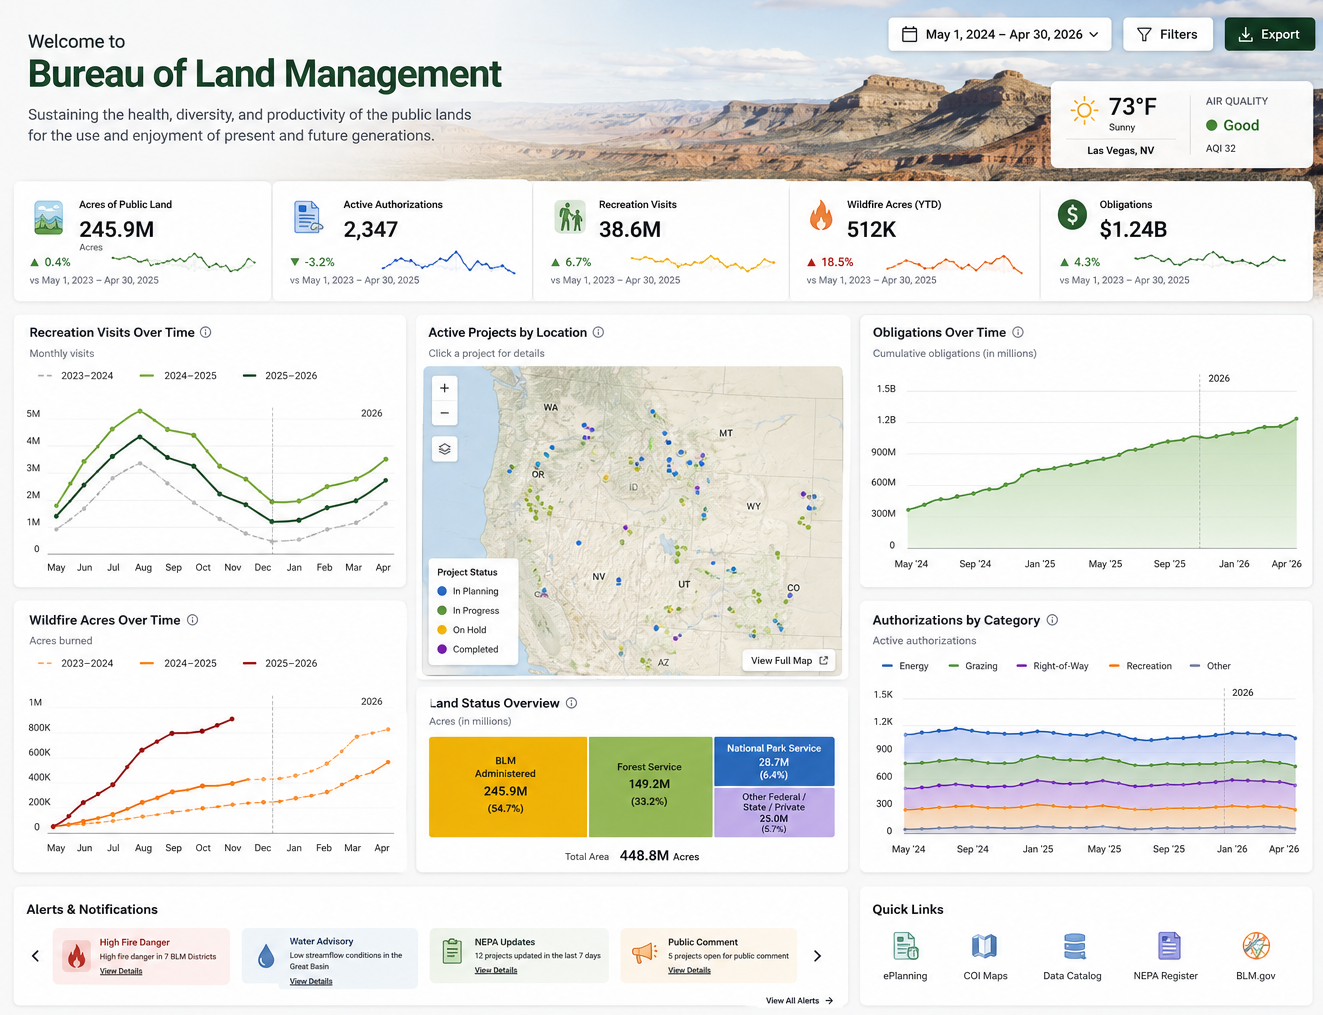Click the sunny weather icon
The width and height of the screenshot is (1323, 1015).
point(1083,110)
